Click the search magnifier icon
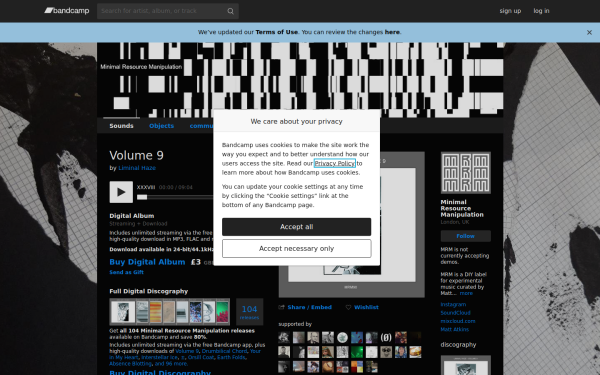 (230, 11)
